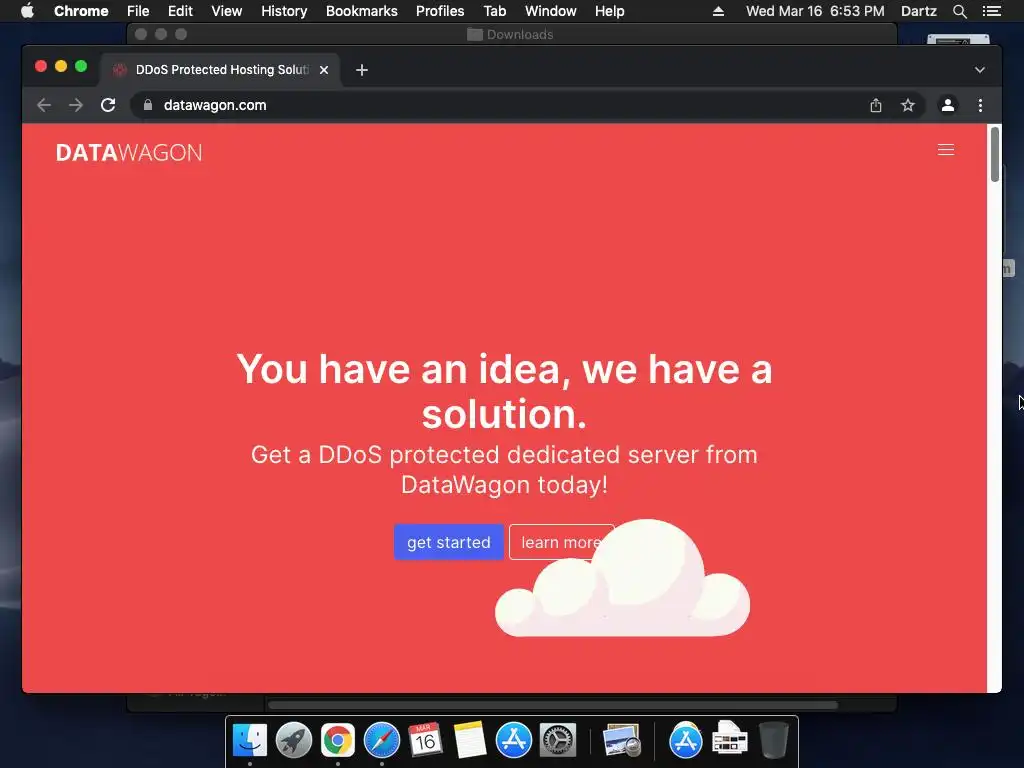This screenshot has height=768, width=1024.
Task: Open Launchpad from the Dock
Action: click(294, 740)
